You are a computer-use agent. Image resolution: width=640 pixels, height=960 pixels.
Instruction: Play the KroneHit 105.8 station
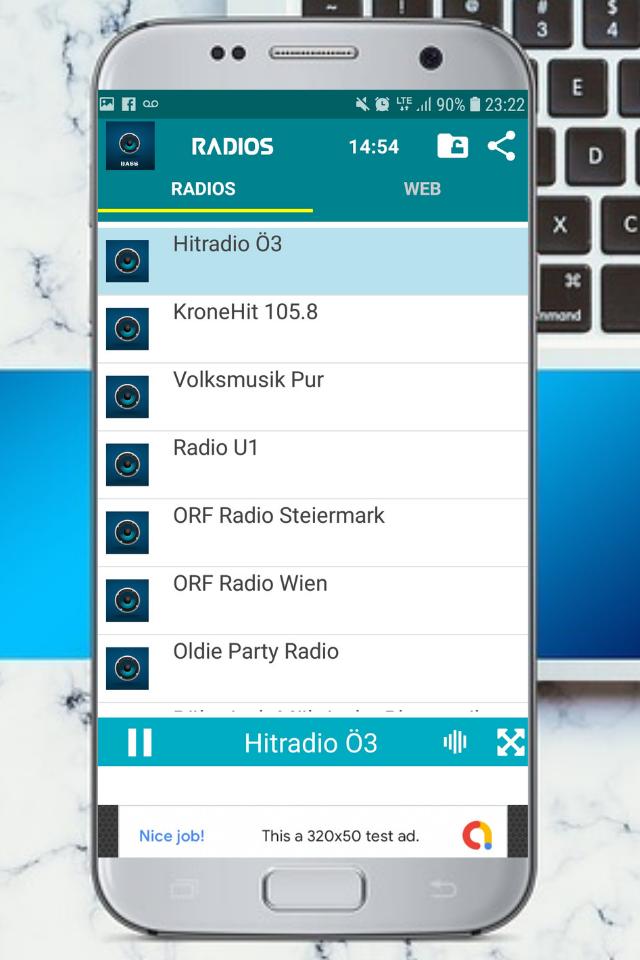click(x=313, y=329)
